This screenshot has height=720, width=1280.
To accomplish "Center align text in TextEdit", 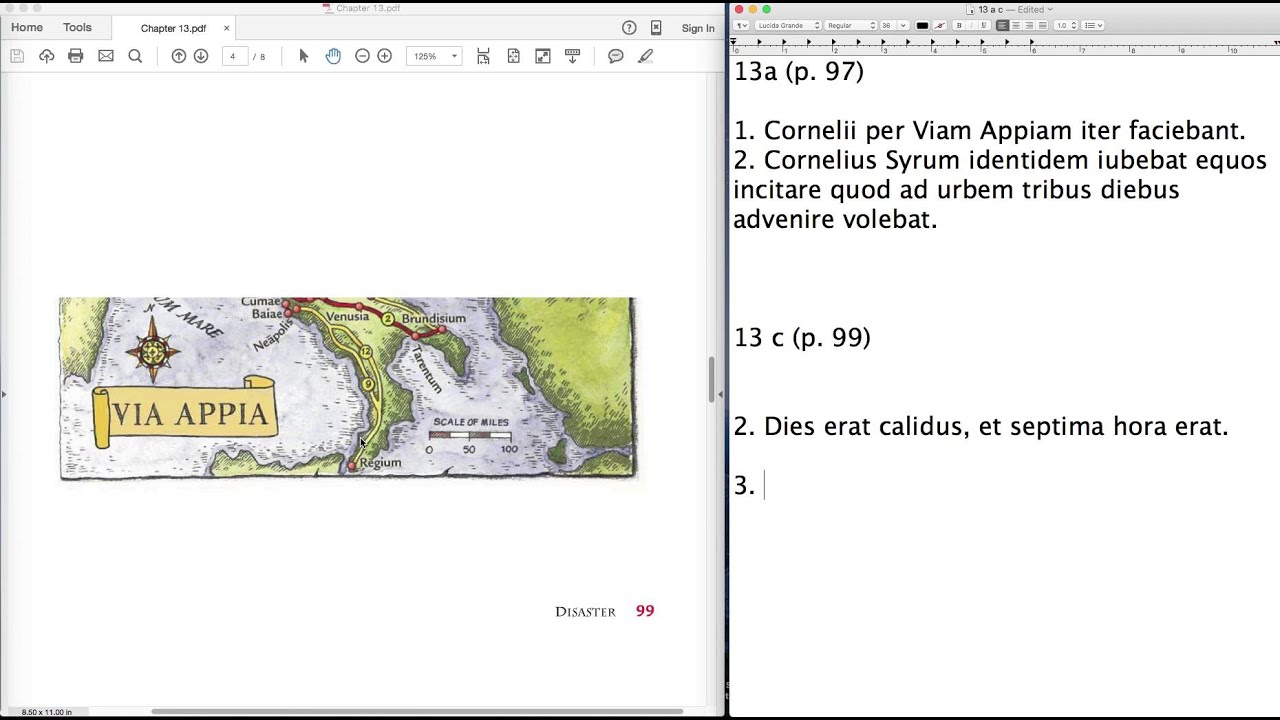I will pos(1016,25).
